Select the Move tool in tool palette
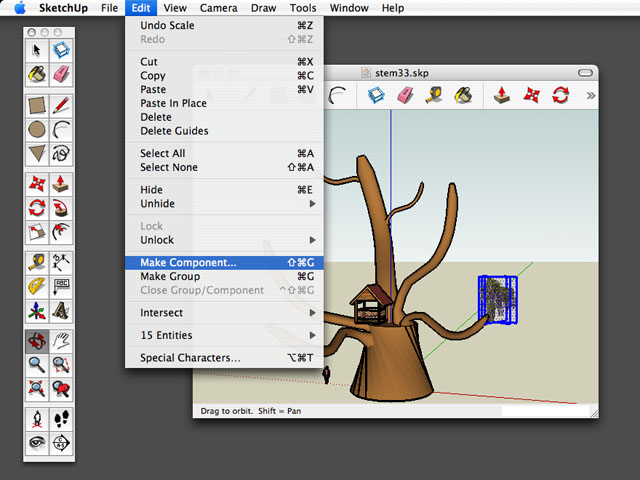Screen dimensions: 640x480 [37, 184]
